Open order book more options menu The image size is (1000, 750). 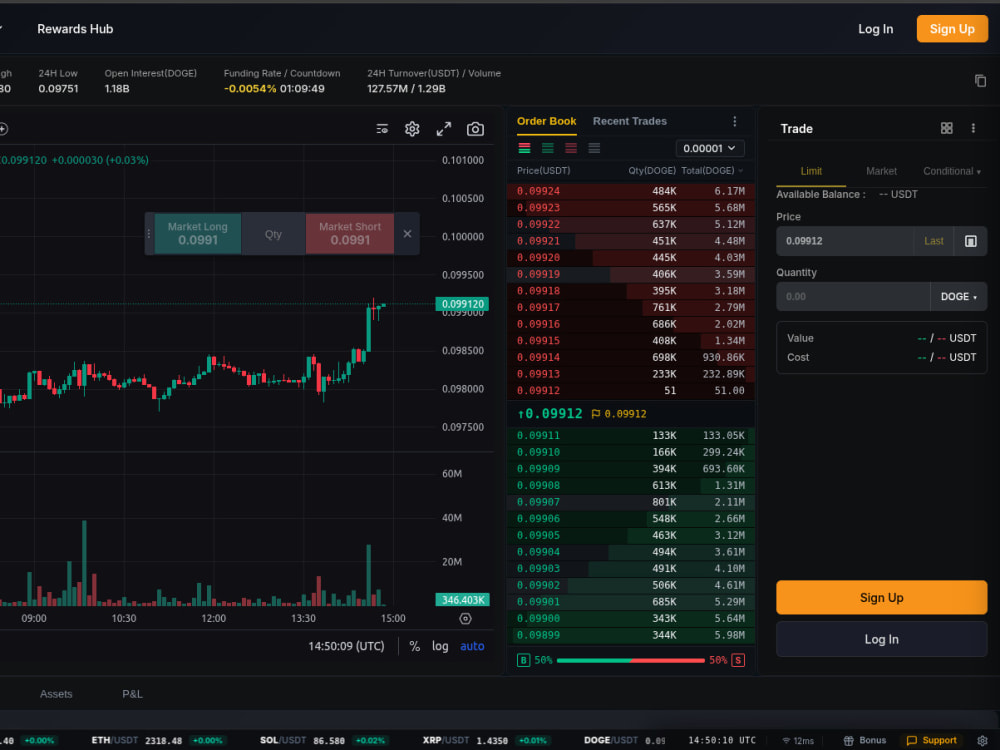(x=735, y=121)
